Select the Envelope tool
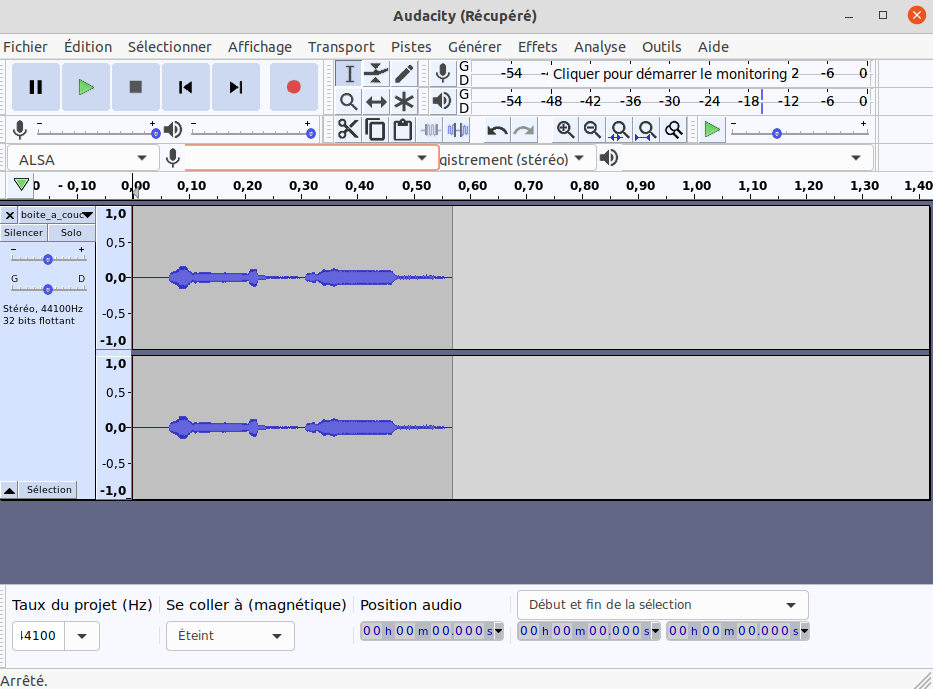The width and height of the screenshot is (933, 689). [376, 74]
